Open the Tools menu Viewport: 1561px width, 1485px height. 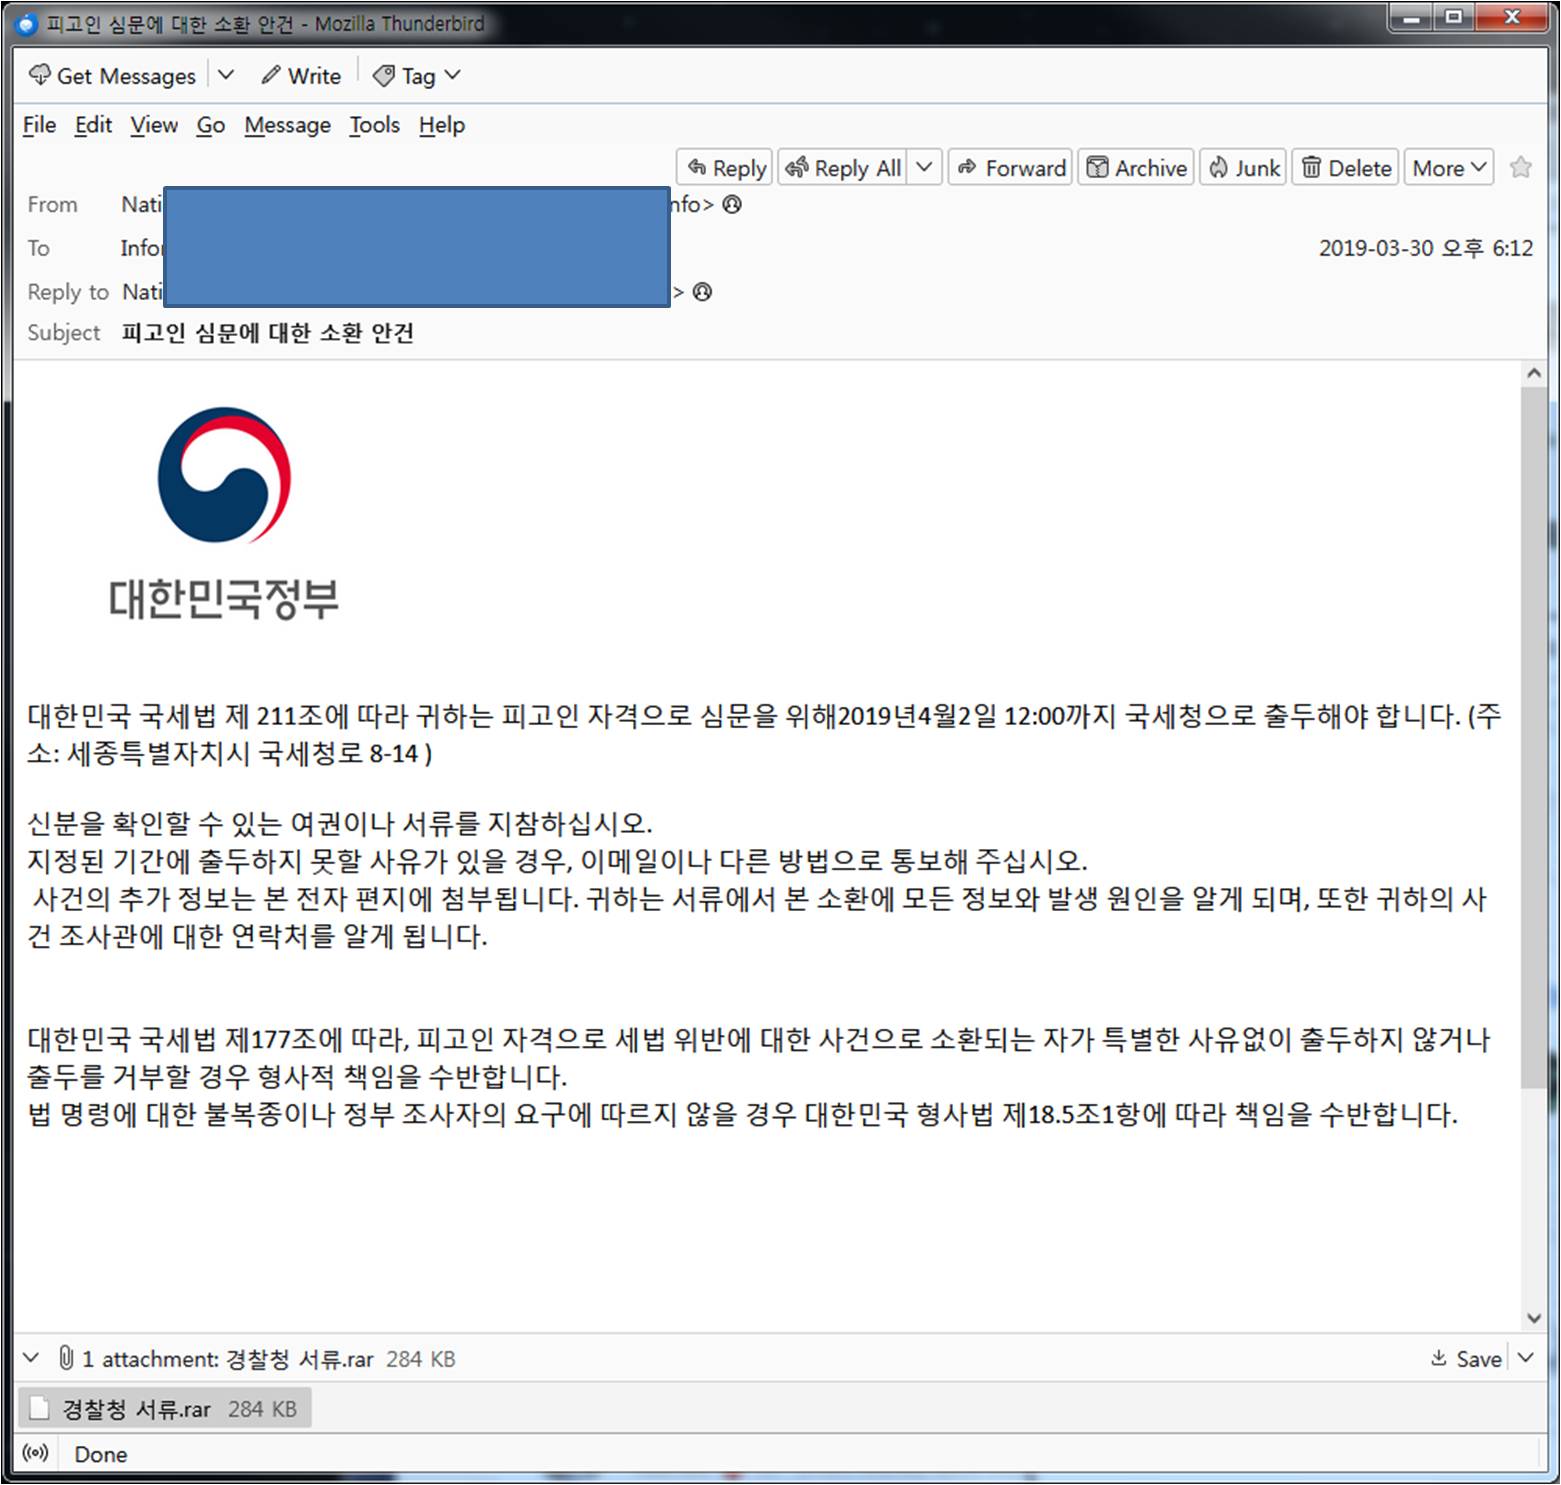click(374, 125)
